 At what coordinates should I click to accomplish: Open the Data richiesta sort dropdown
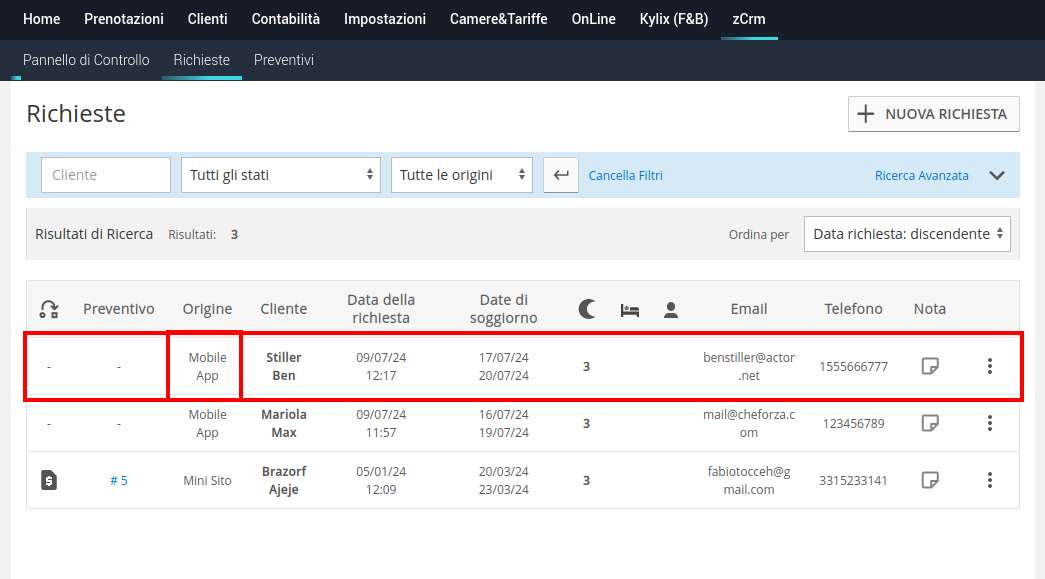[x=907, y=234]
